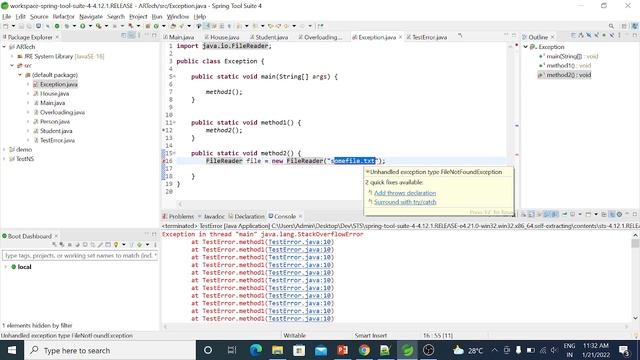Click the New file toolbar icon
Screen dimensions: 640x360
point(6,26)
